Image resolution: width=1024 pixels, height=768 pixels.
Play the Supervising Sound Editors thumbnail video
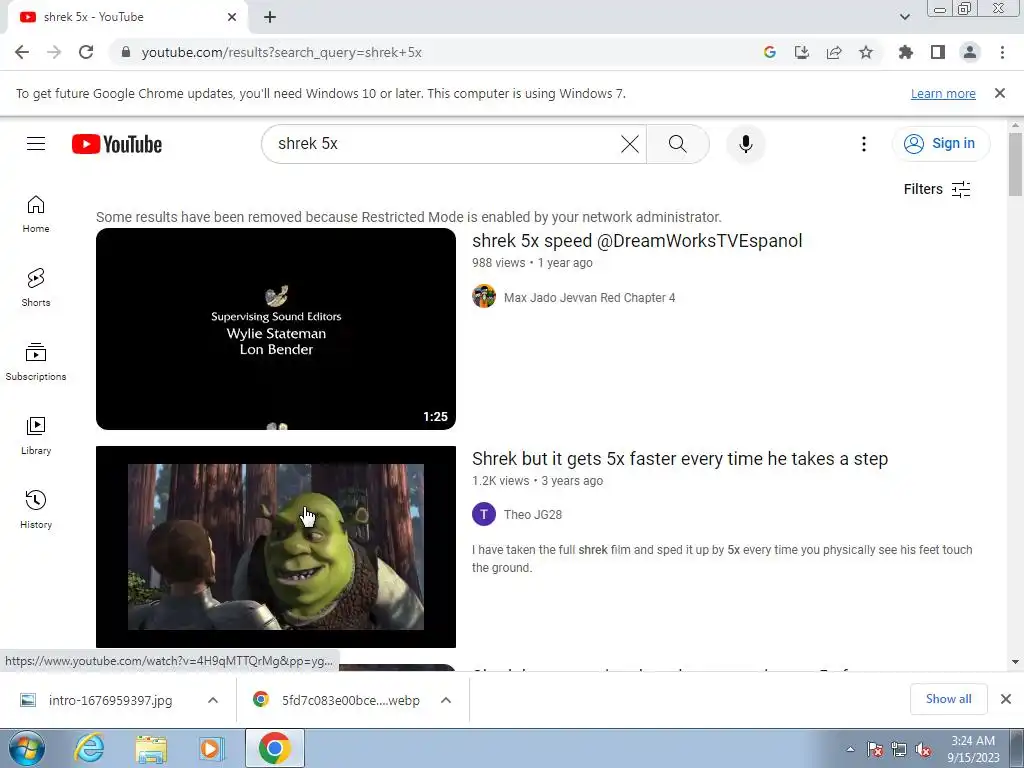pyautogui.click(x=276, y=328)
